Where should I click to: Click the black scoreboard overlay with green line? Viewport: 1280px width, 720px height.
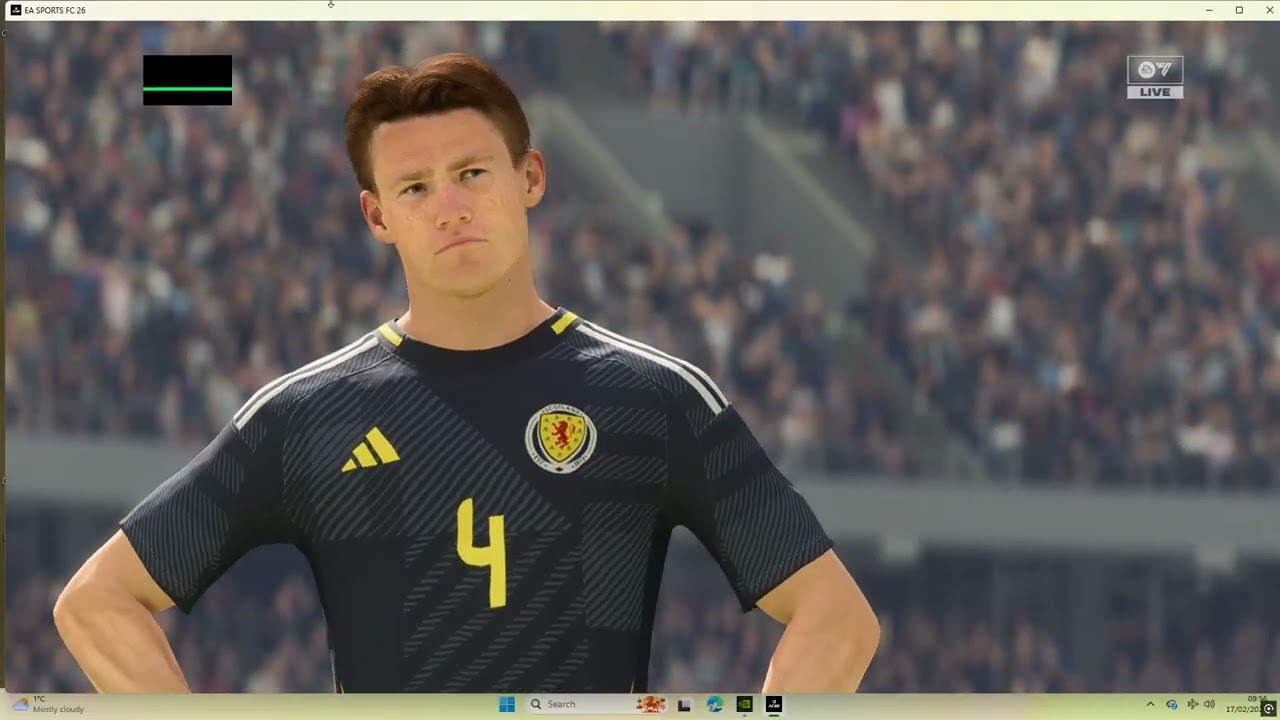(x=187, y=80)
